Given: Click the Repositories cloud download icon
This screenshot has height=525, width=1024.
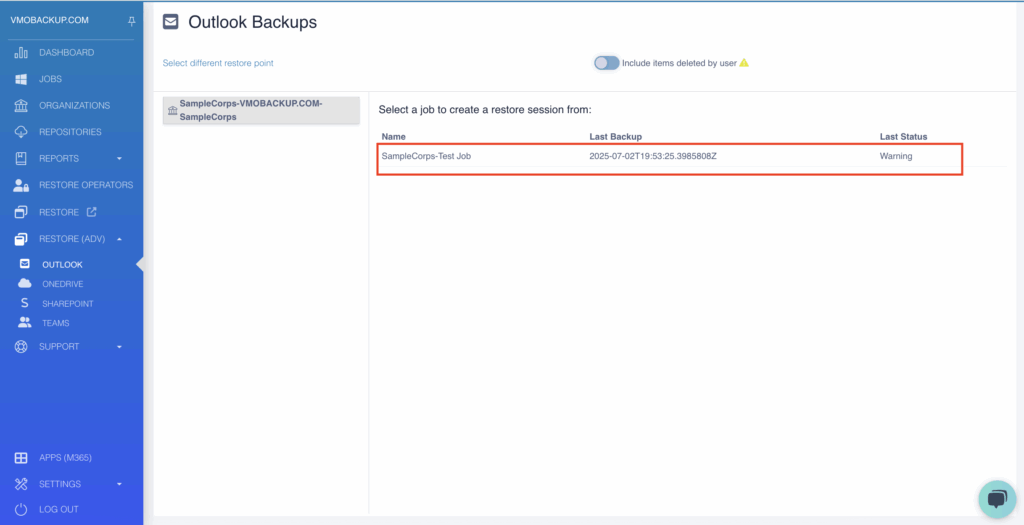Looking at the screenshot, I should click(x=21, y=132).
